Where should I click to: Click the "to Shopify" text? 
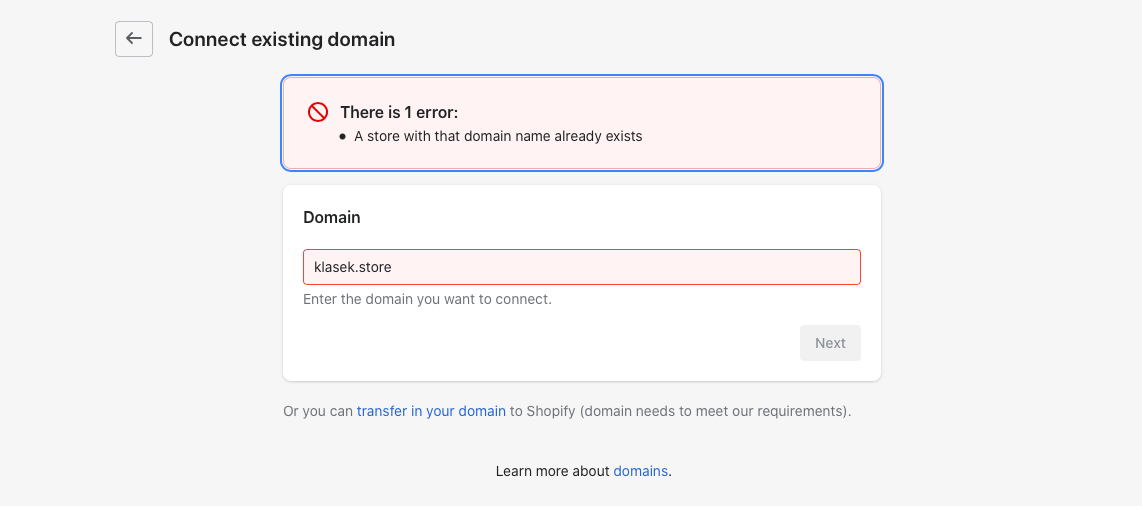543,411
